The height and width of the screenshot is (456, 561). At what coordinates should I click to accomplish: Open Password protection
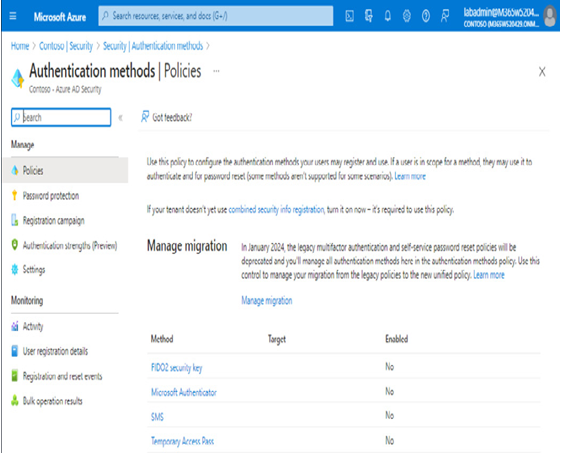[x=51, y=196]
